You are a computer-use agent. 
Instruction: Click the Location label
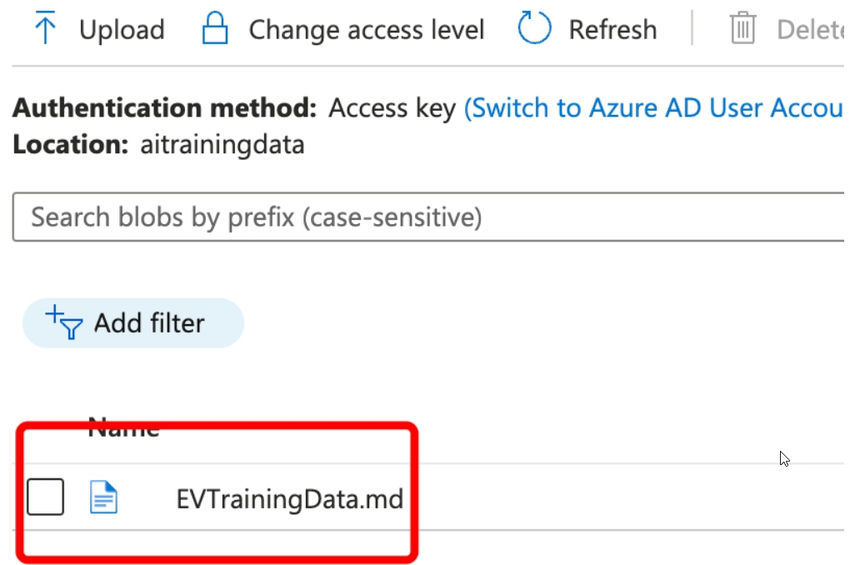click(70, 144)
